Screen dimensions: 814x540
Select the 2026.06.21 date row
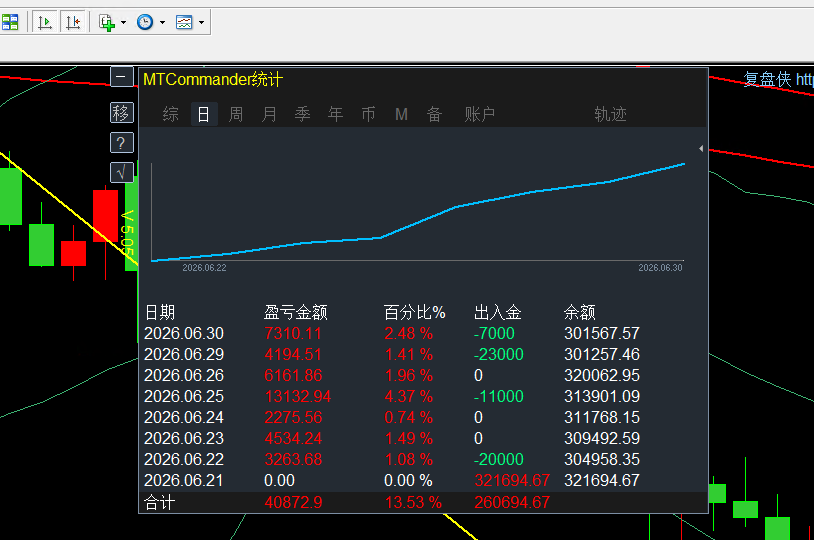pos(184,481)
